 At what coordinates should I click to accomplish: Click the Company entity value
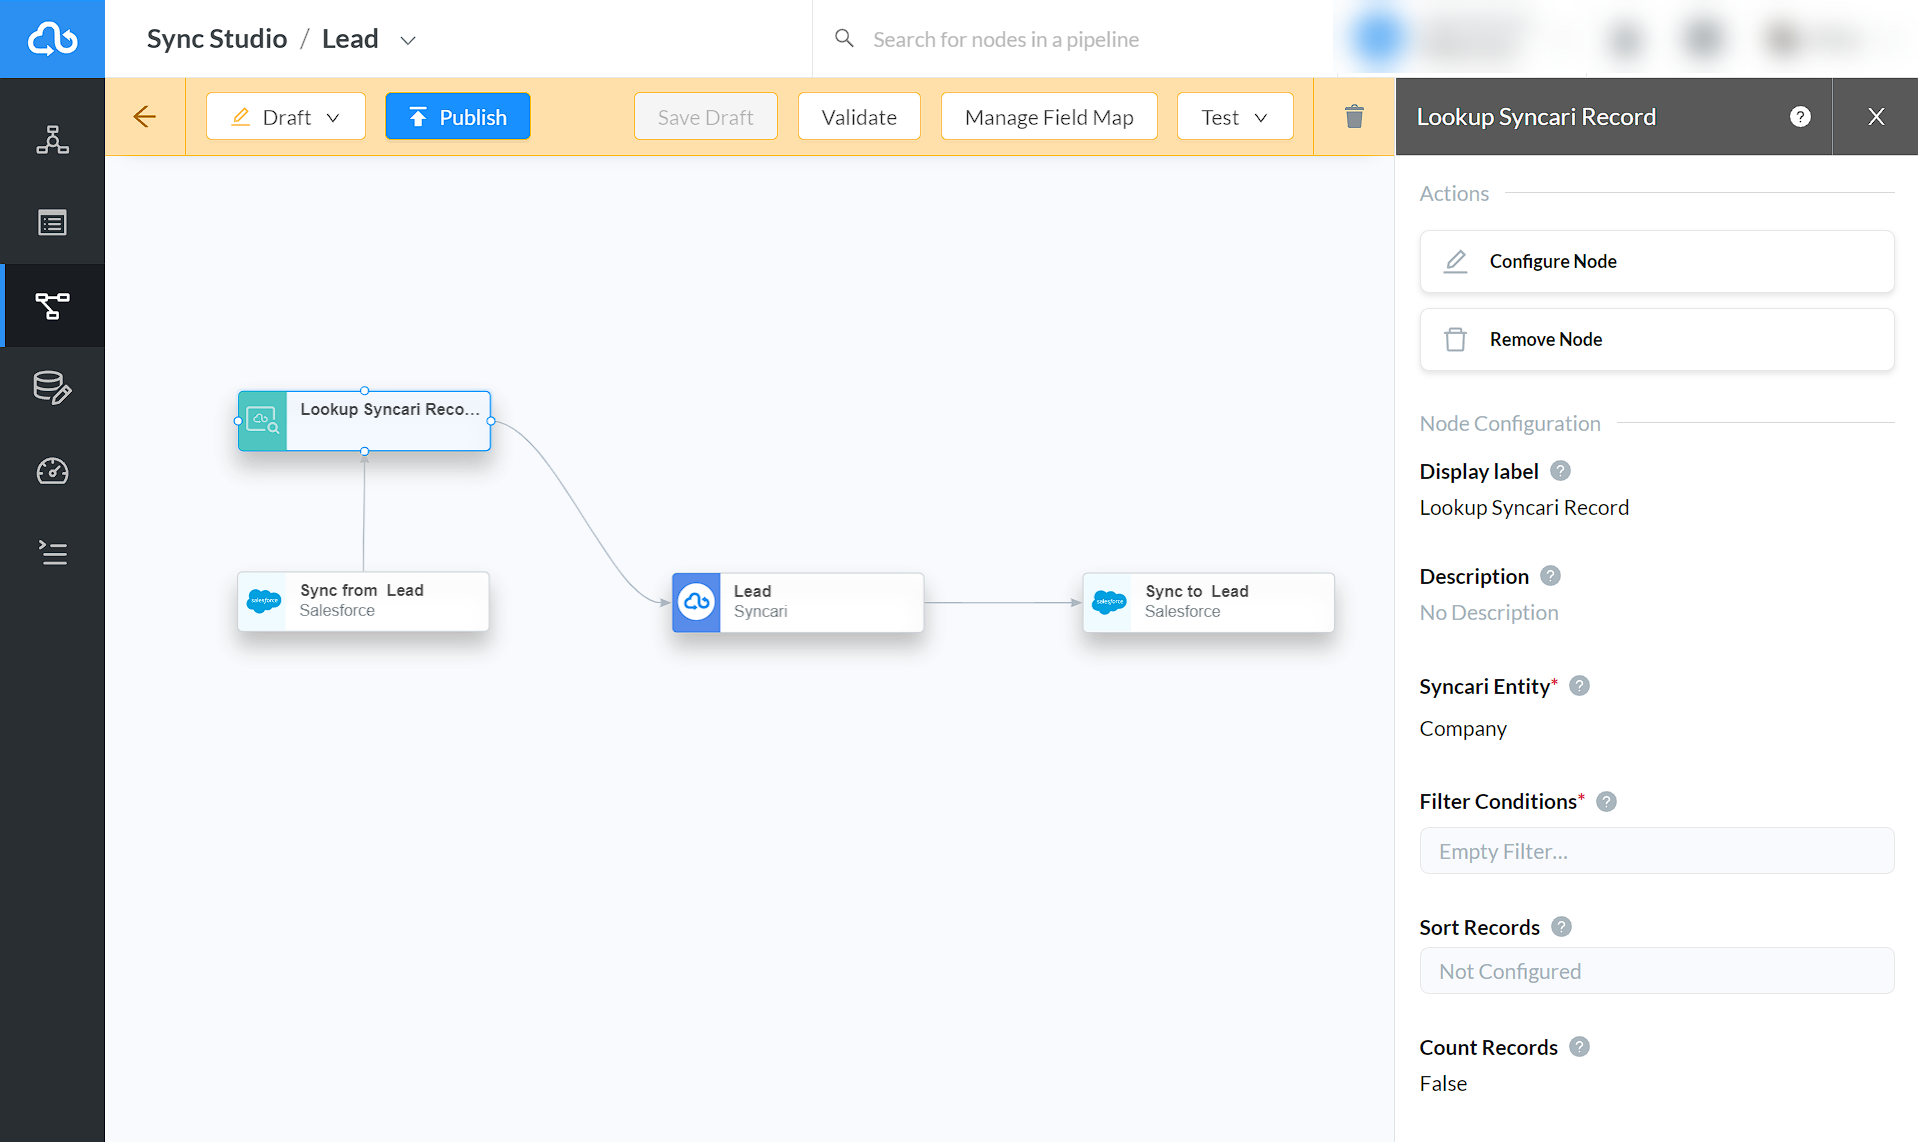[x=1463, y=728]
